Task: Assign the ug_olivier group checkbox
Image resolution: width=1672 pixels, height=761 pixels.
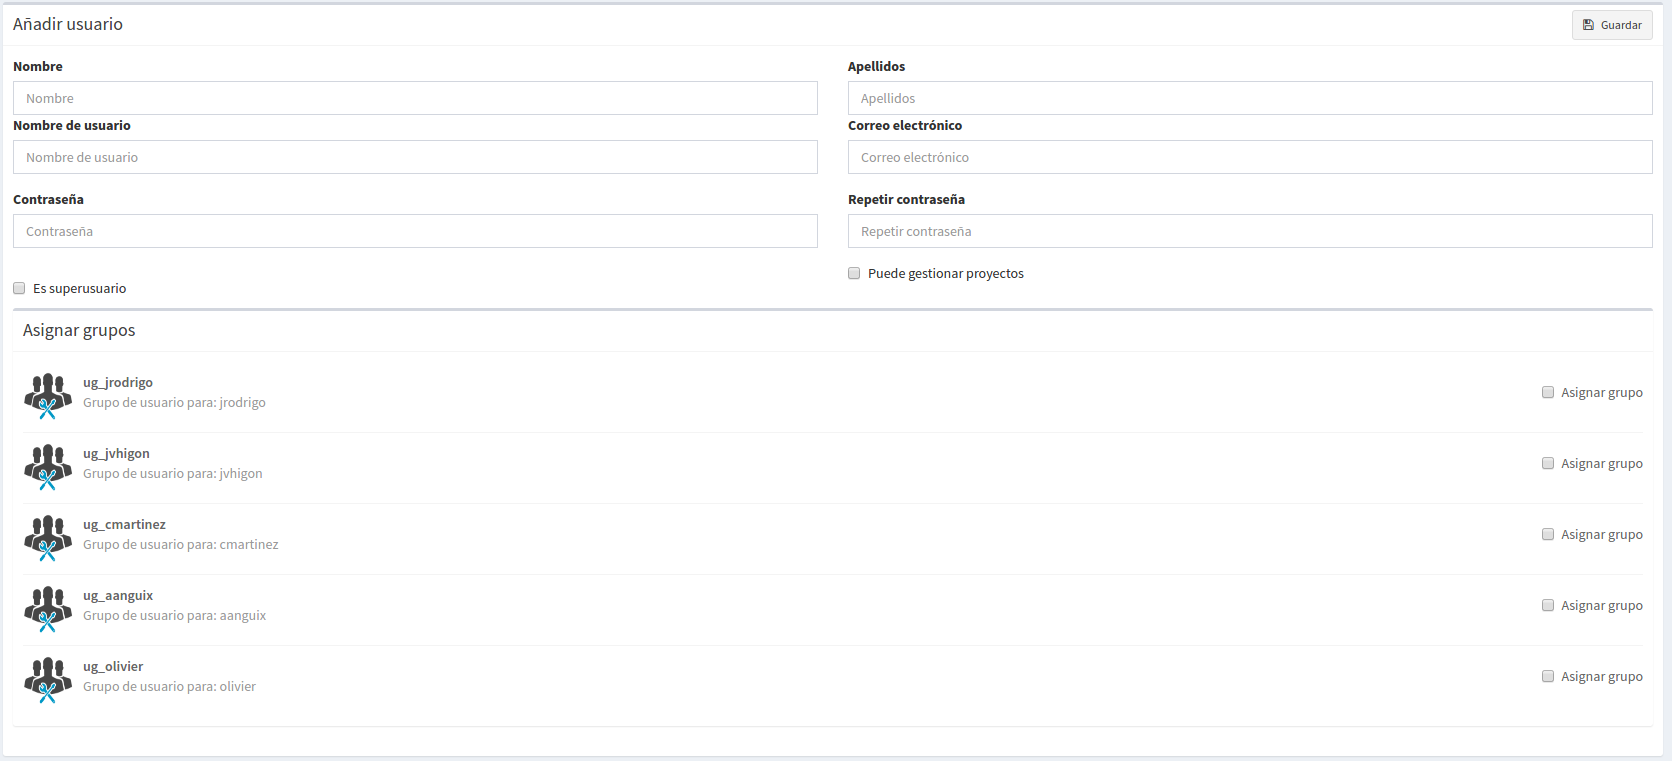Action: pyautogui.click(x=1548, y=676)
